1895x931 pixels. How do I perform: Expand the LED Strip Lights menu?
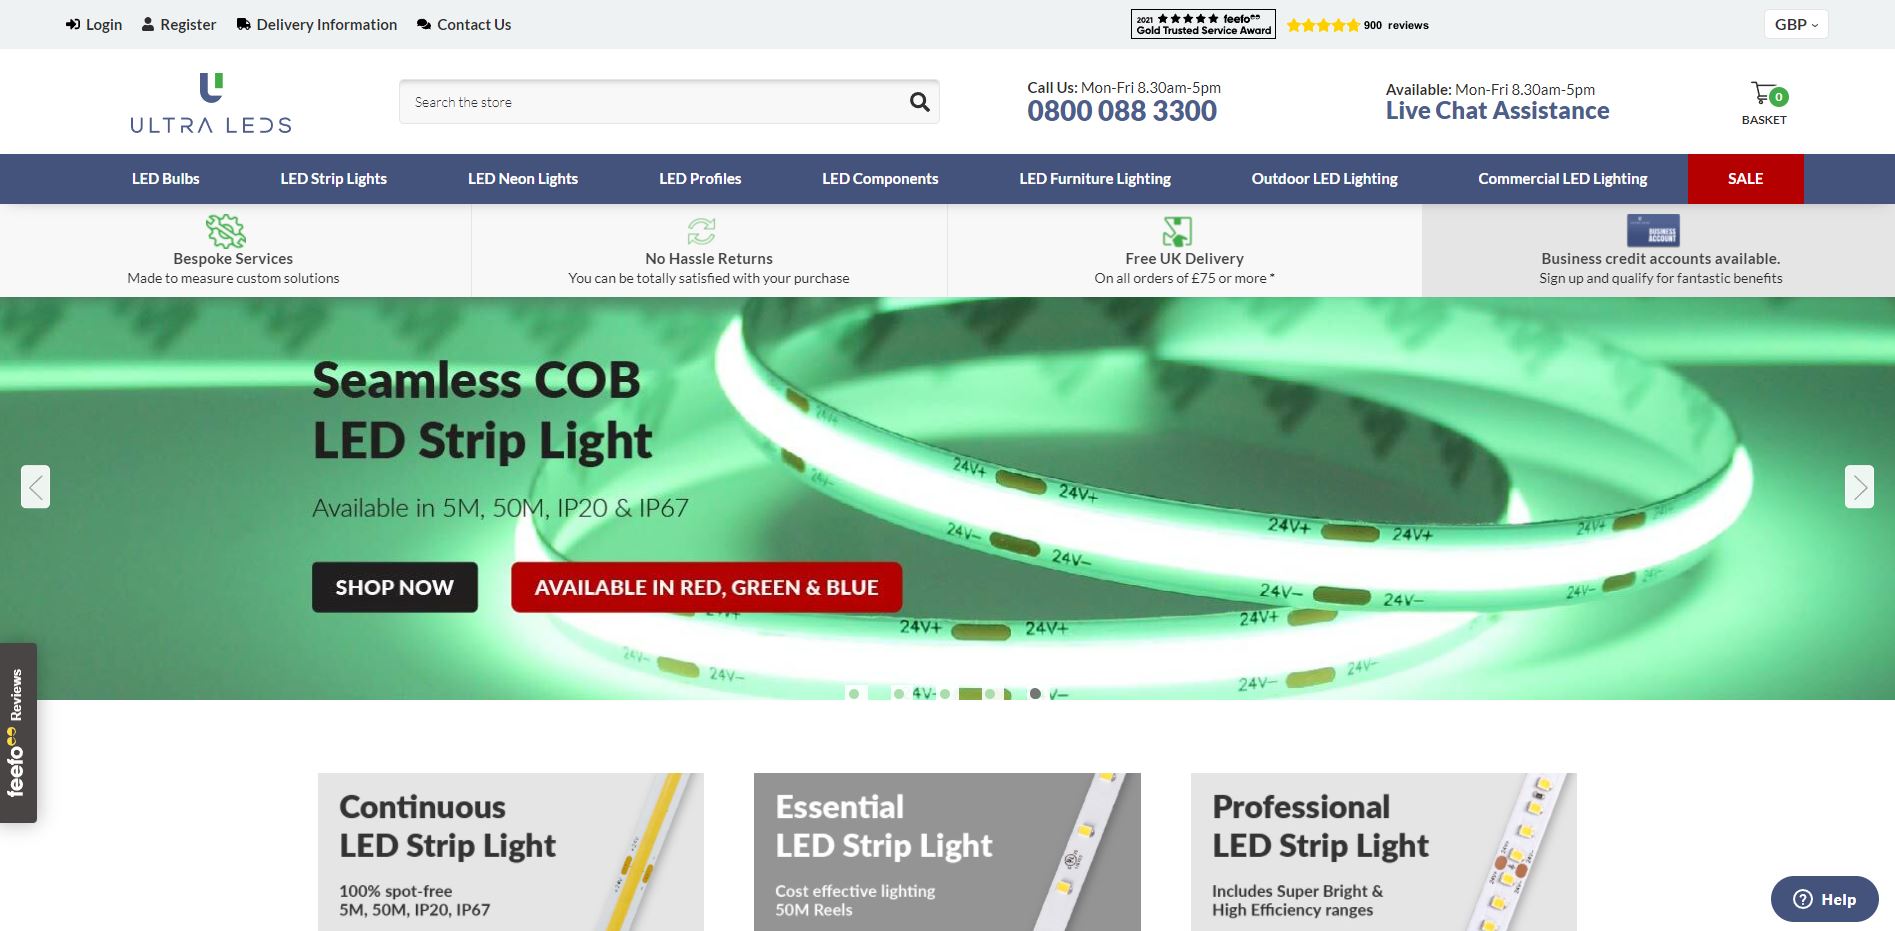coord(333,178)
